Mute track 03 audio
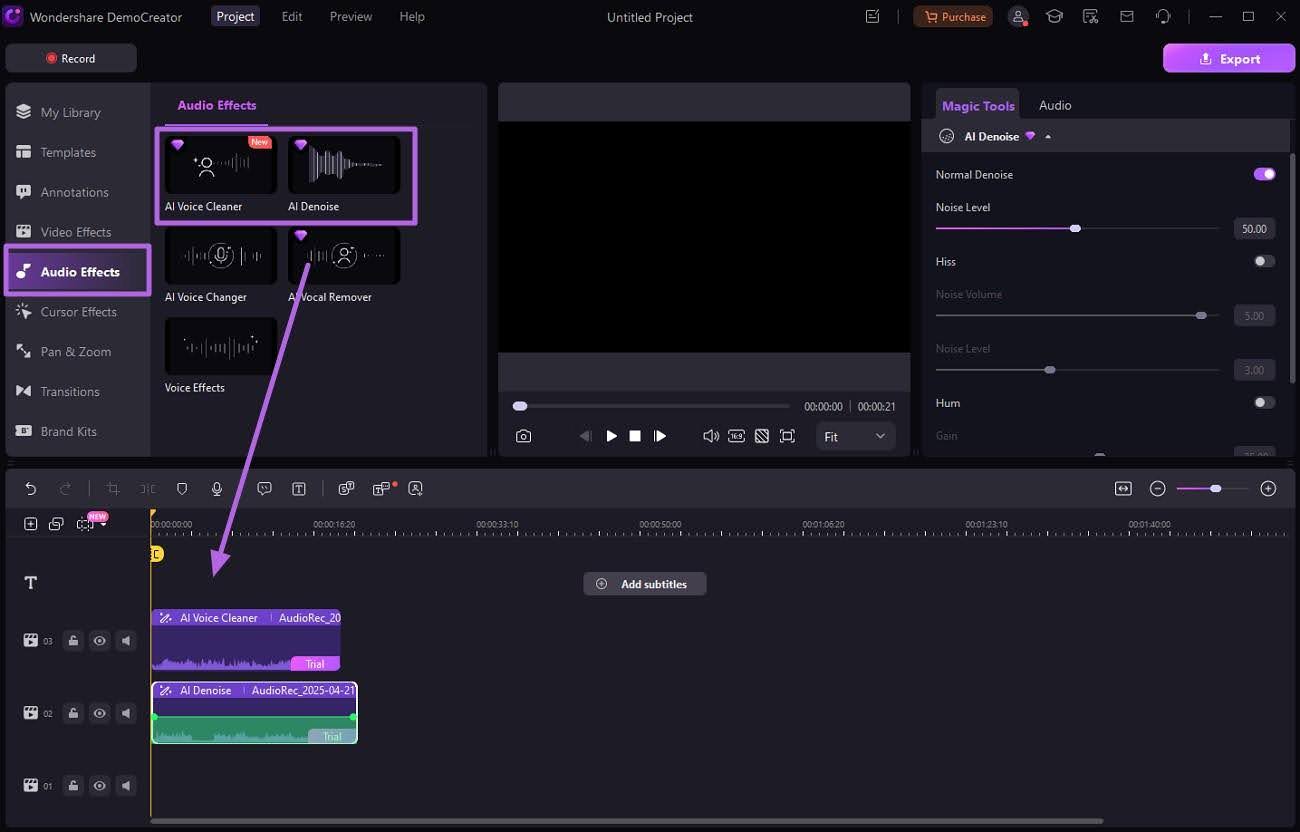1300x832 pixels. click(x=126, y=640)
